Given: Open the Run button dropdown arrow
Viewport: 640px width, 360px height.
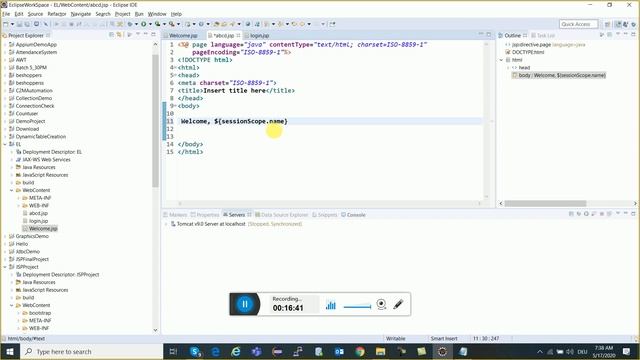Looking at the screenshot, I should pos(150,24).
